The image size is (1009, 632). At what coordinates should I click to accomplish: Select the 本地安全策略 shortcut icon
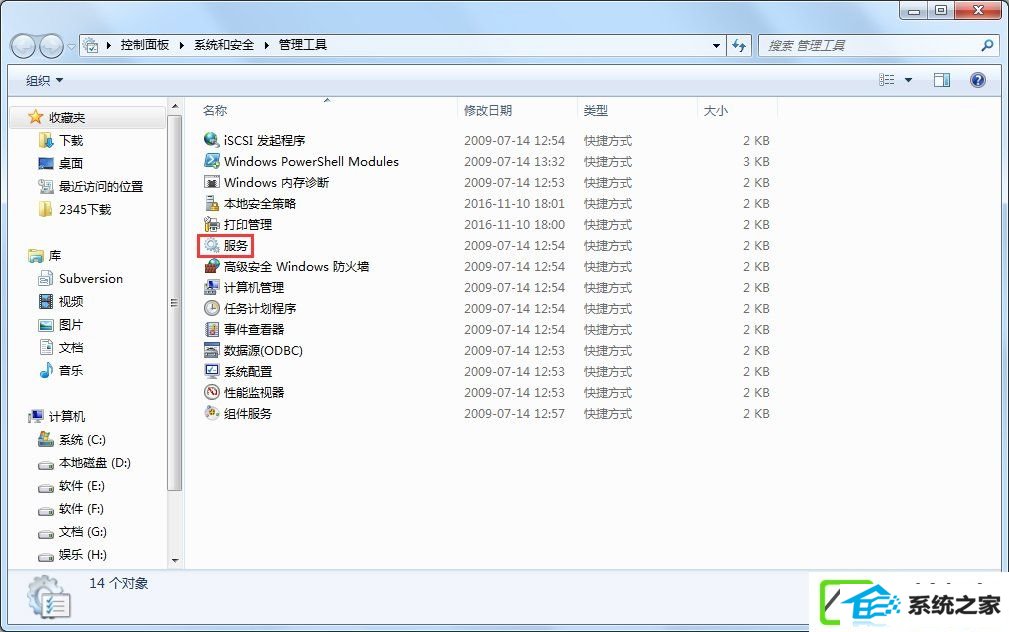[x=212, y=203]
